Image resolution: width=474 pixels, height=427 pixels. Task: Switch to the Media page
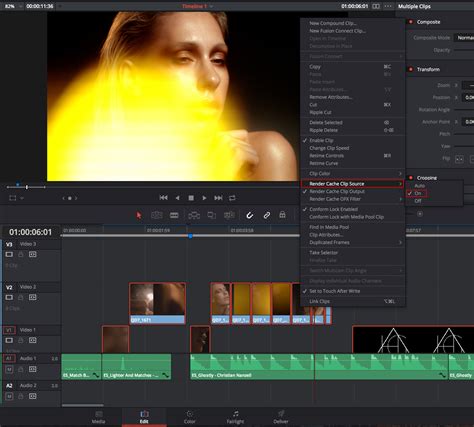click(99, 417)
